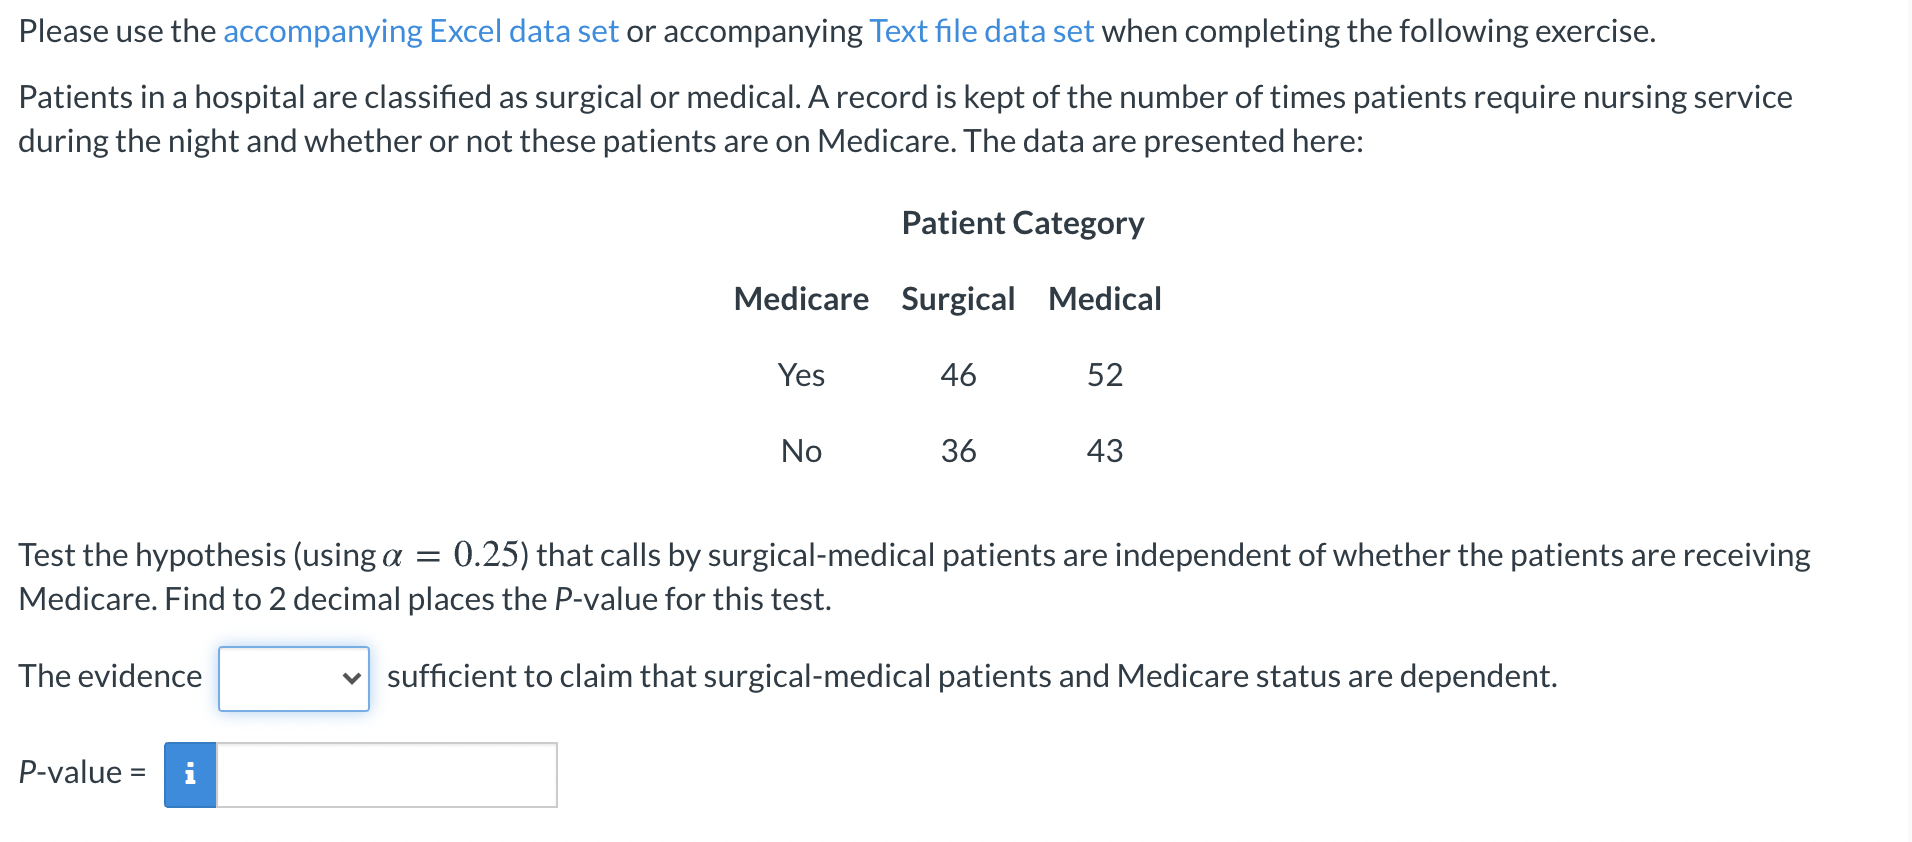This screenshot has width=1912, height=842.
Task: Click the 'P-value =' label text
Action: coord(82,773)
